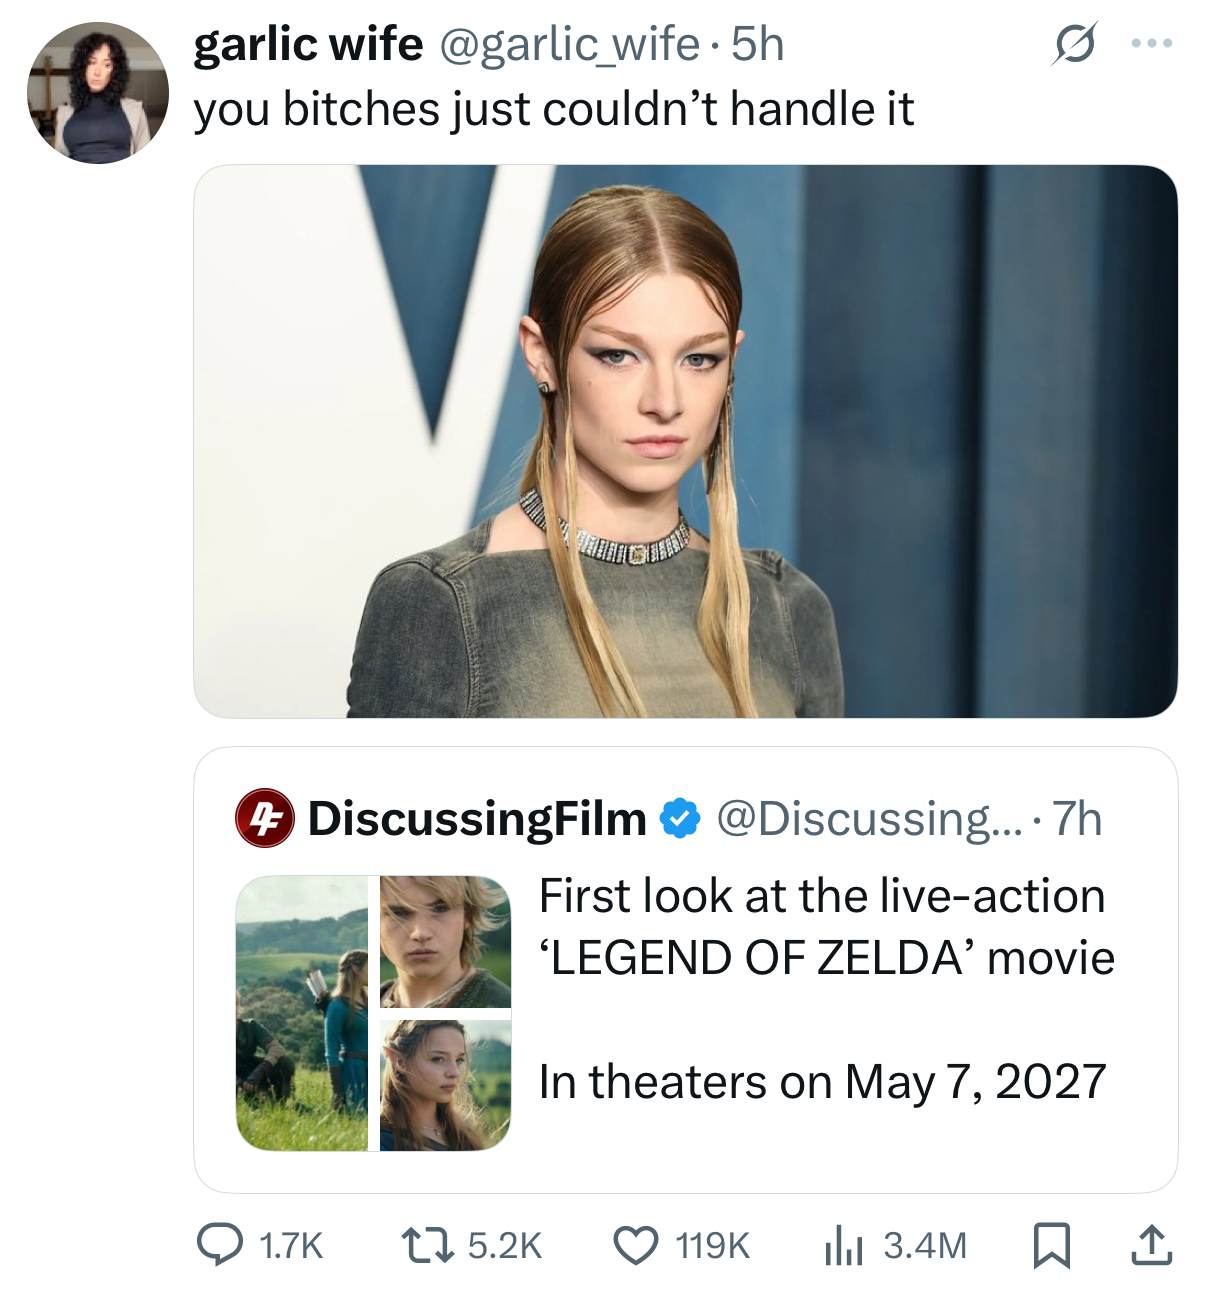View the bottom-right elf-eared character thumbnail

tap(445, 1085)
